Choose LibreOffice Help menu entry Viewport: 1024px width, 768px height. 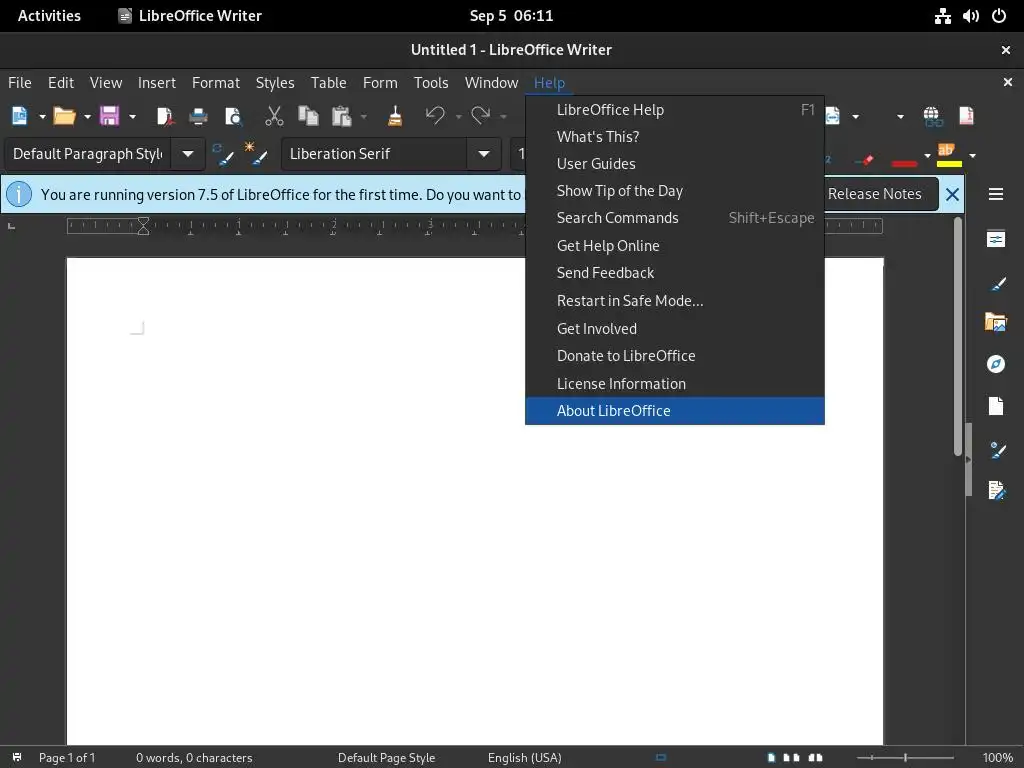[x=675, y=110]
